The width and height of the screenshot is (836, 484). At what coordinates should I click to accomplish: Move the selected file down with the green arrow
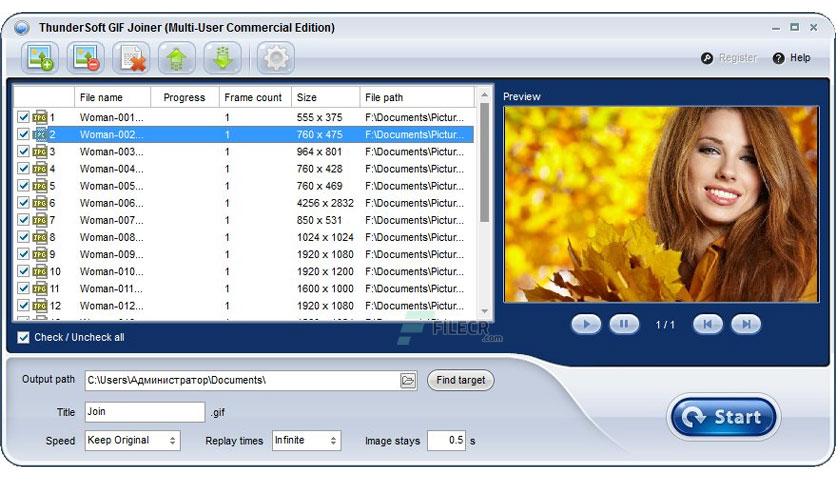point(222,58)
